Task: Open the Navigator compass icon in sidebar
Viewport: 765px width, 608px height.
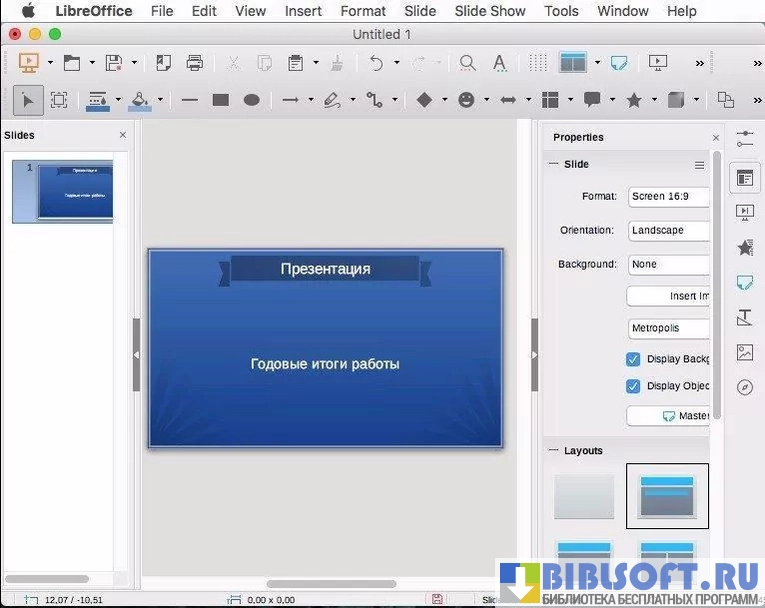Action: click(744, 387)
